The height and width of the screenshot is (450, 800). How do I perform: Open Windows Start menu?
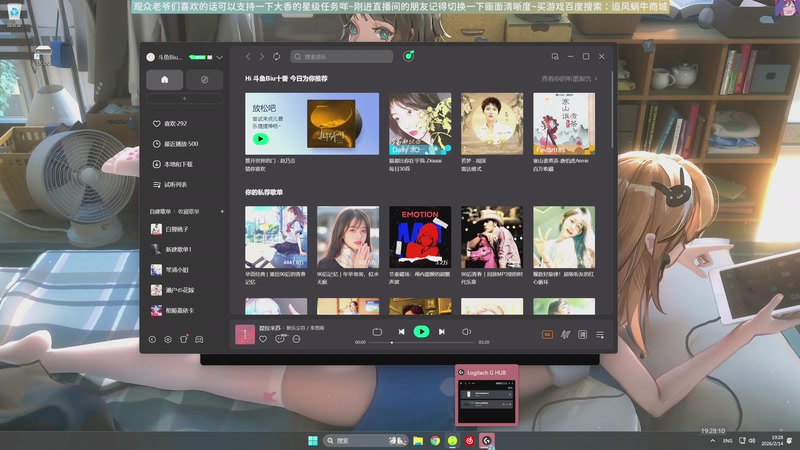tap(313, 440)
